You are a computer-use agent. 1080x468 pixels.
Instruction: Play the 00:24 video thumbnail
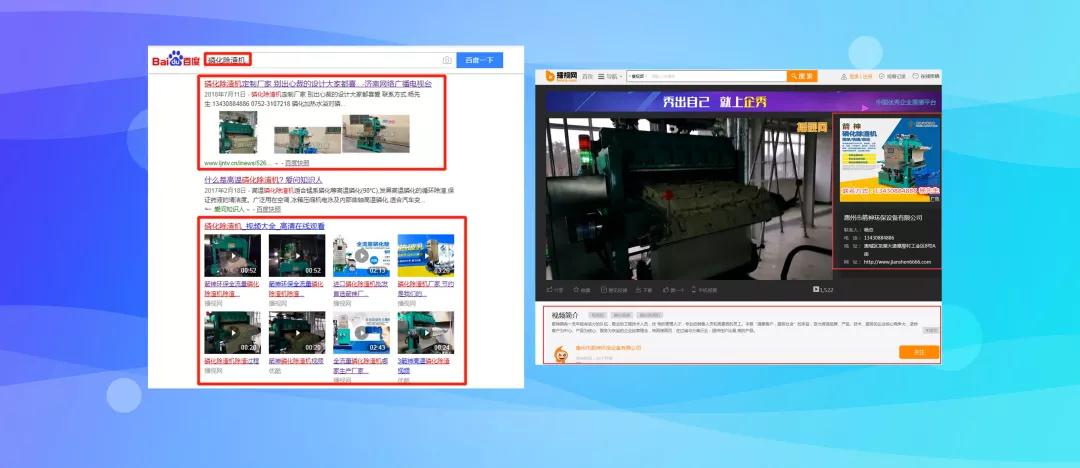tap(426, 333)
